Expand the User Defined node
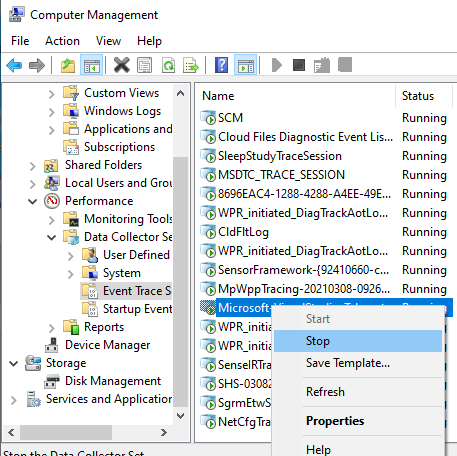The image size is (457, 456). pos(70,256)
